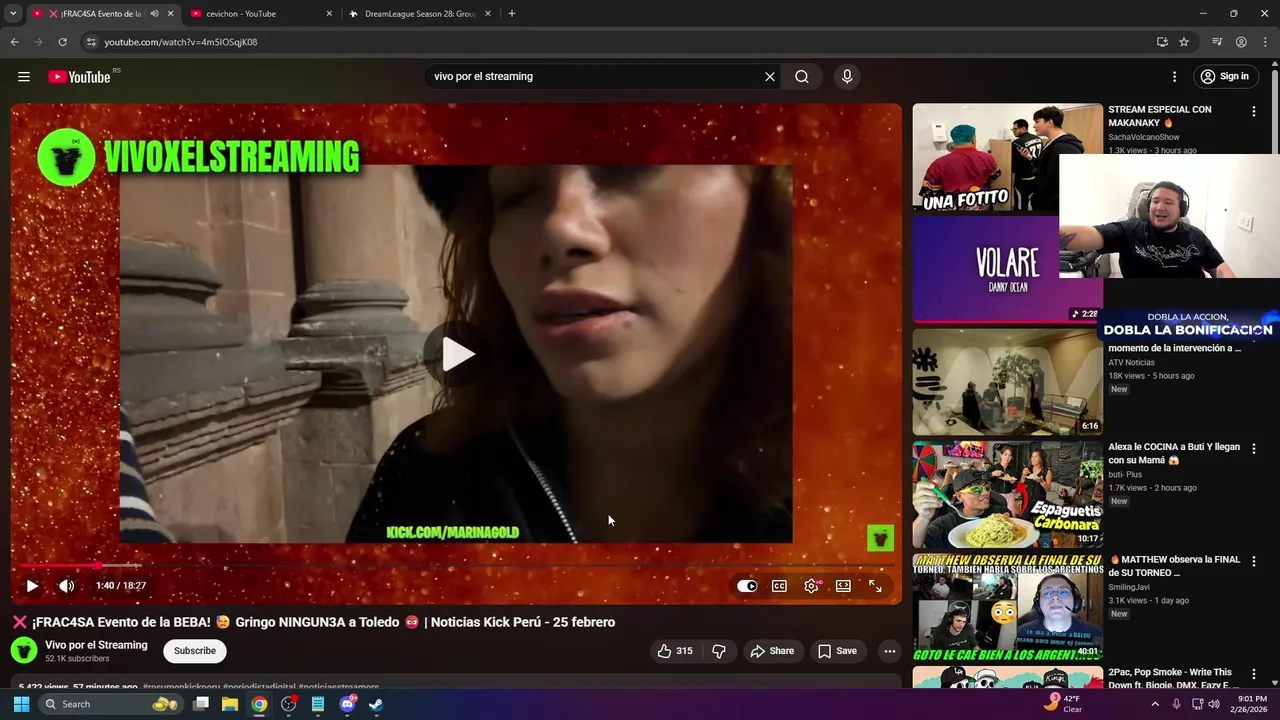The height and width of the screenshot is (720, 1280).
Task: Open more actions below the video
Action: [889, 651]
